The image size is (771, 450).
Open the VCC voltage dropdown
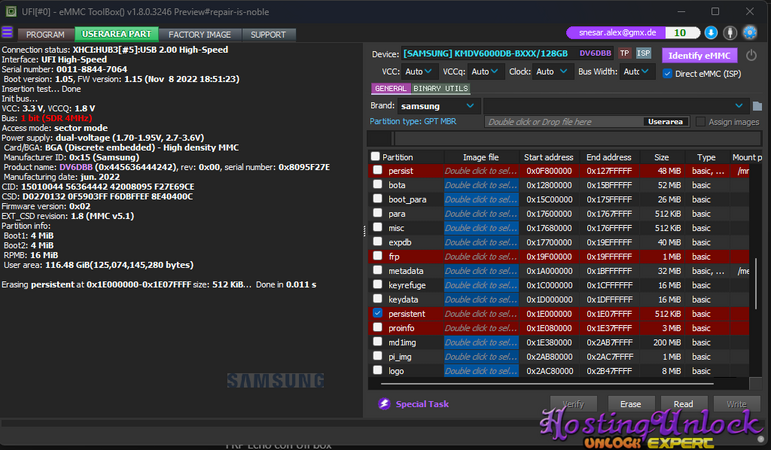[417, 72]
